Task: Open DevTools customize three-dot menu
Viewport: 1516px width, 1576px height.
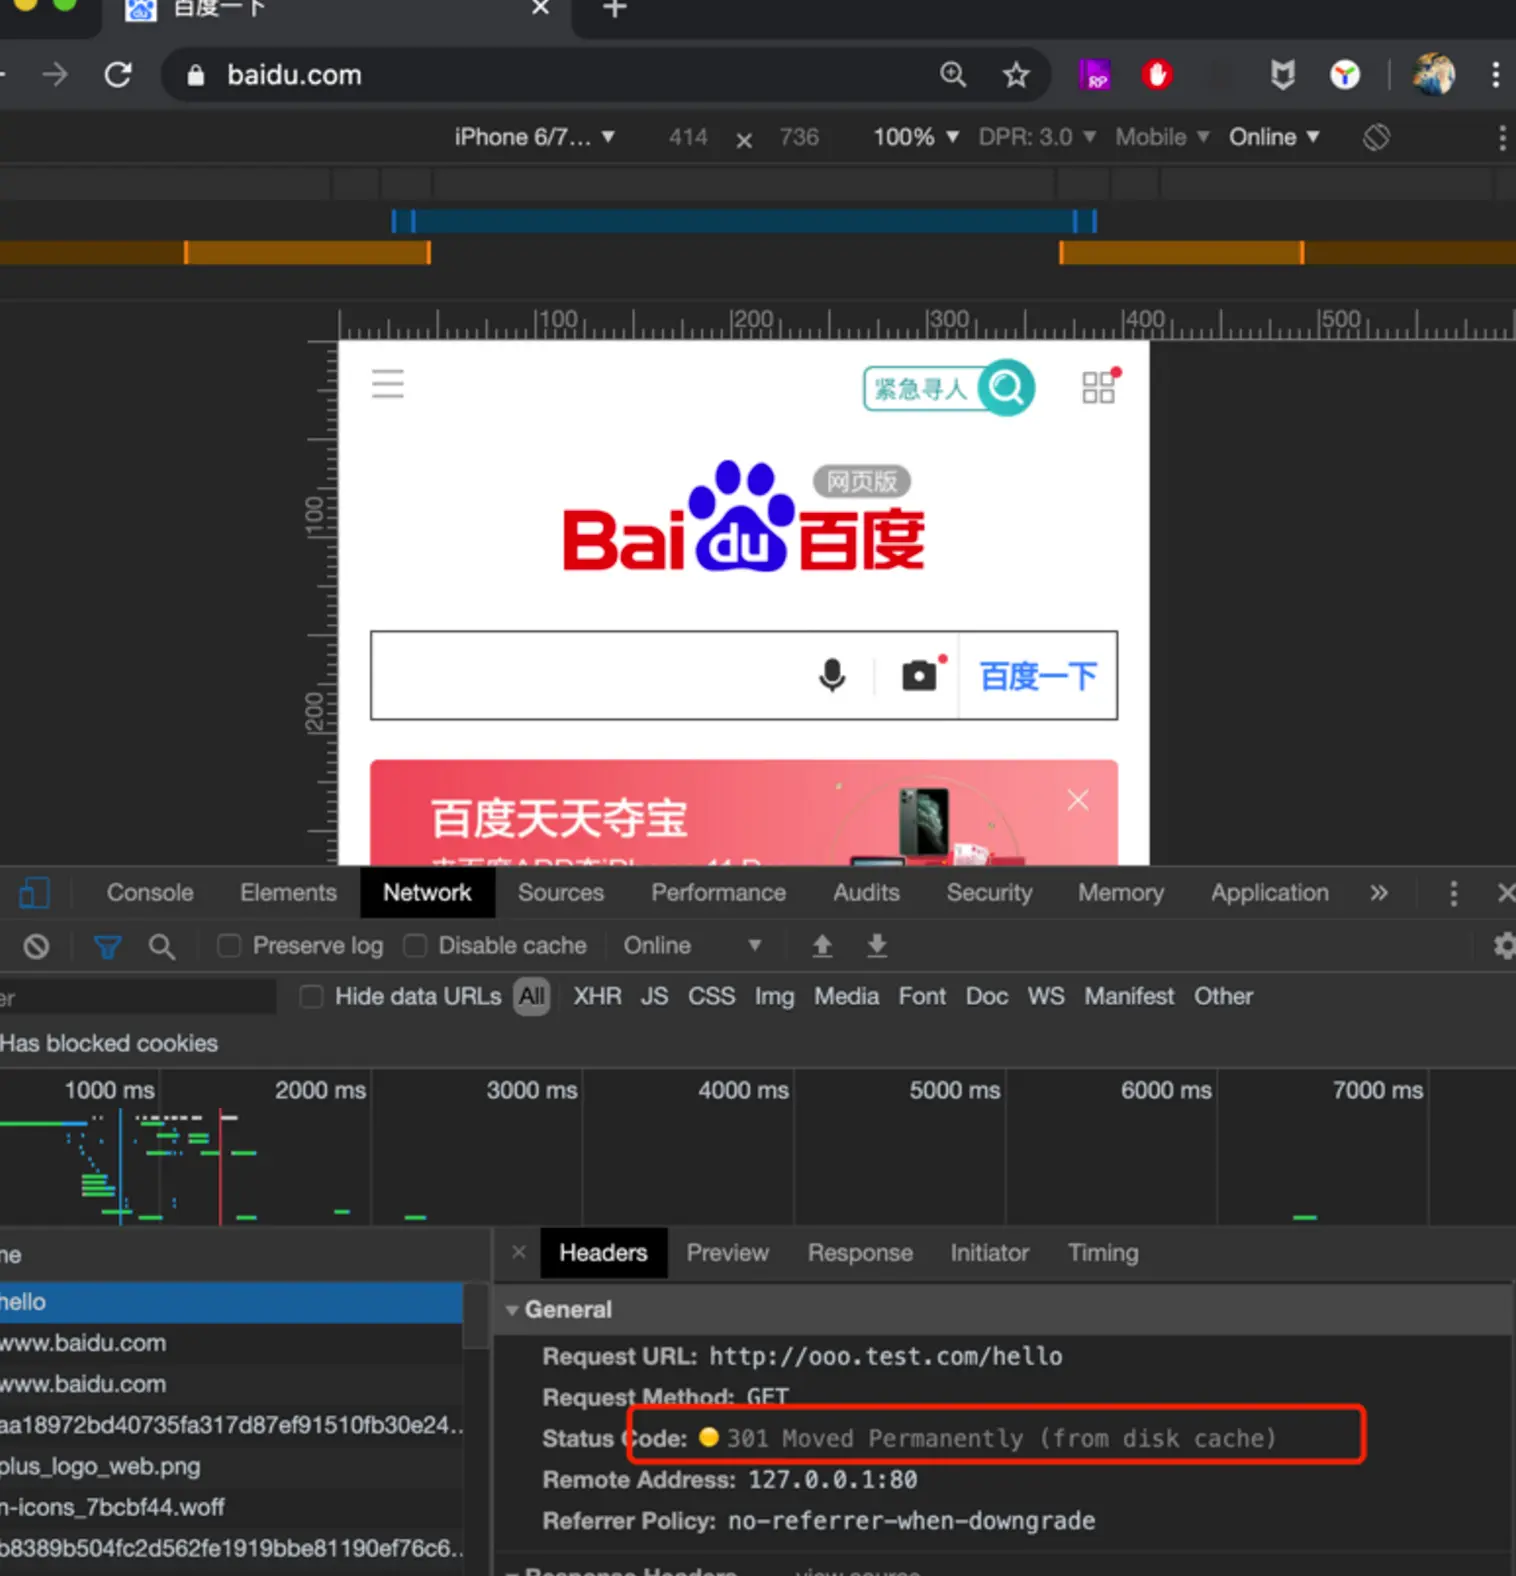Action: coord(1453,893)
